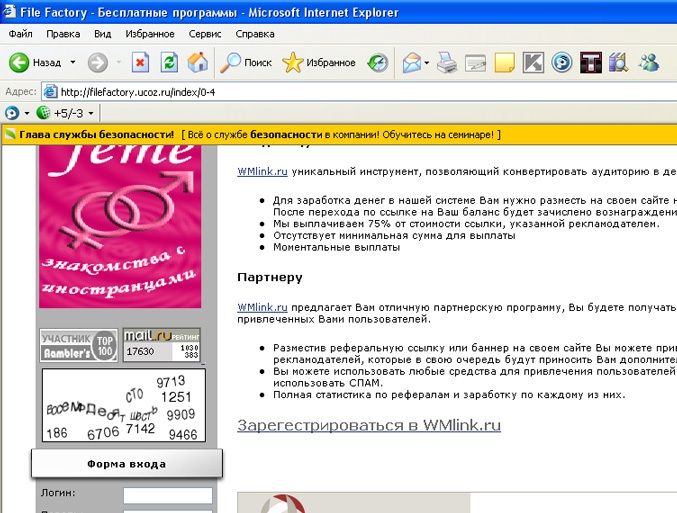Click the text Моментальные выплаты
The width and height of the screenshot is (677, 513).
tap(336, 247)
